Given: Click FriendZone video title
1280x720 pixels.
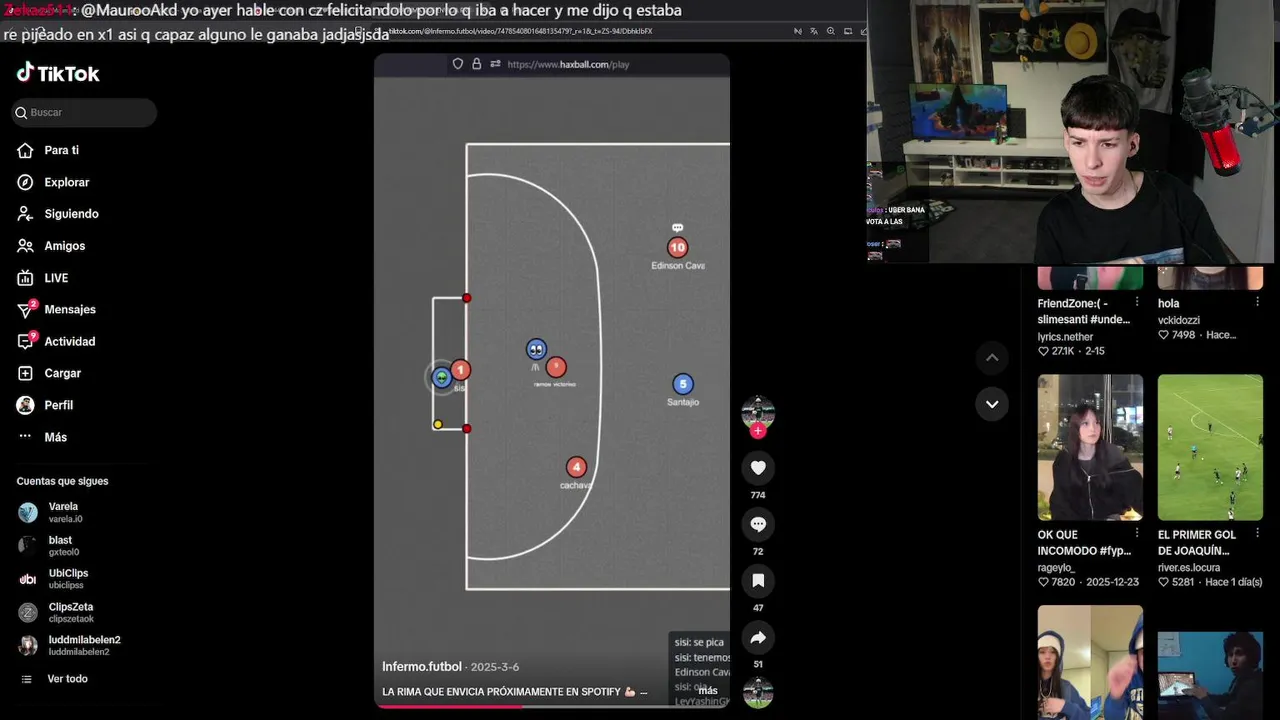Looking at the screenshot, I should (1083, 311).
